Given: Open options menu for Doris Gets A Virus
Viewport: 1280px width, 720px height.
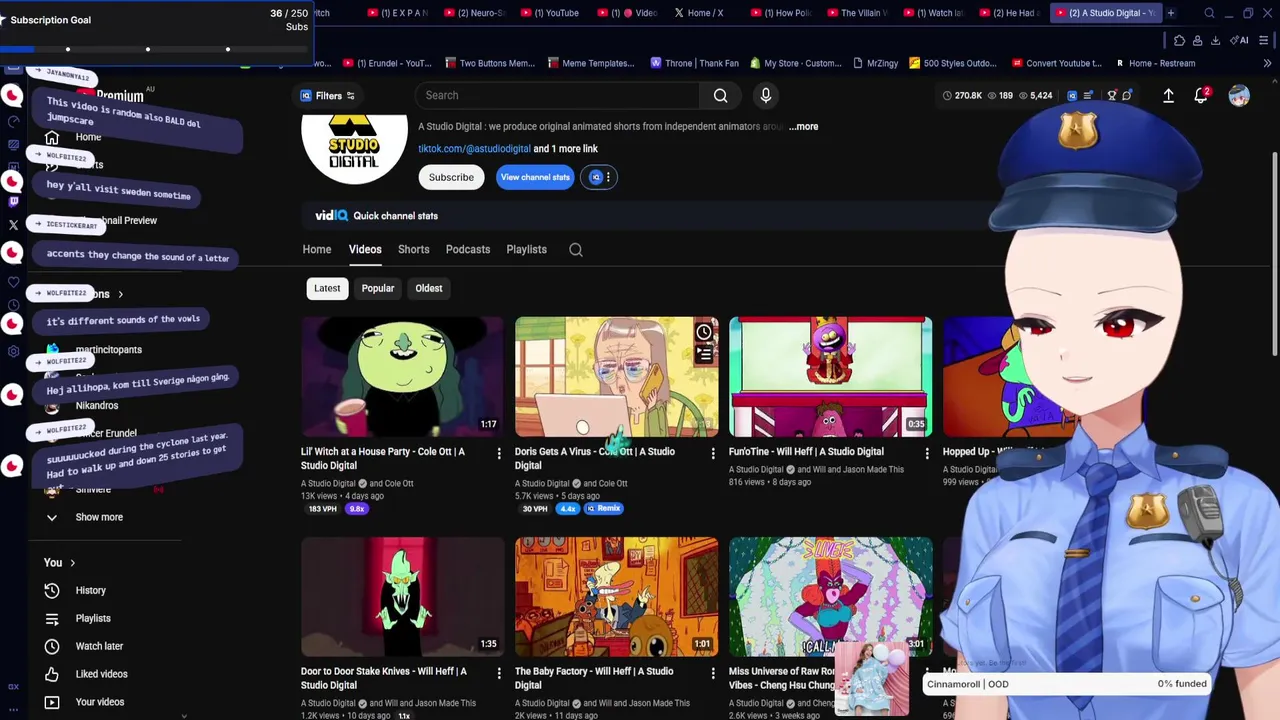Looking at the screenshot, I should (713, 454).
